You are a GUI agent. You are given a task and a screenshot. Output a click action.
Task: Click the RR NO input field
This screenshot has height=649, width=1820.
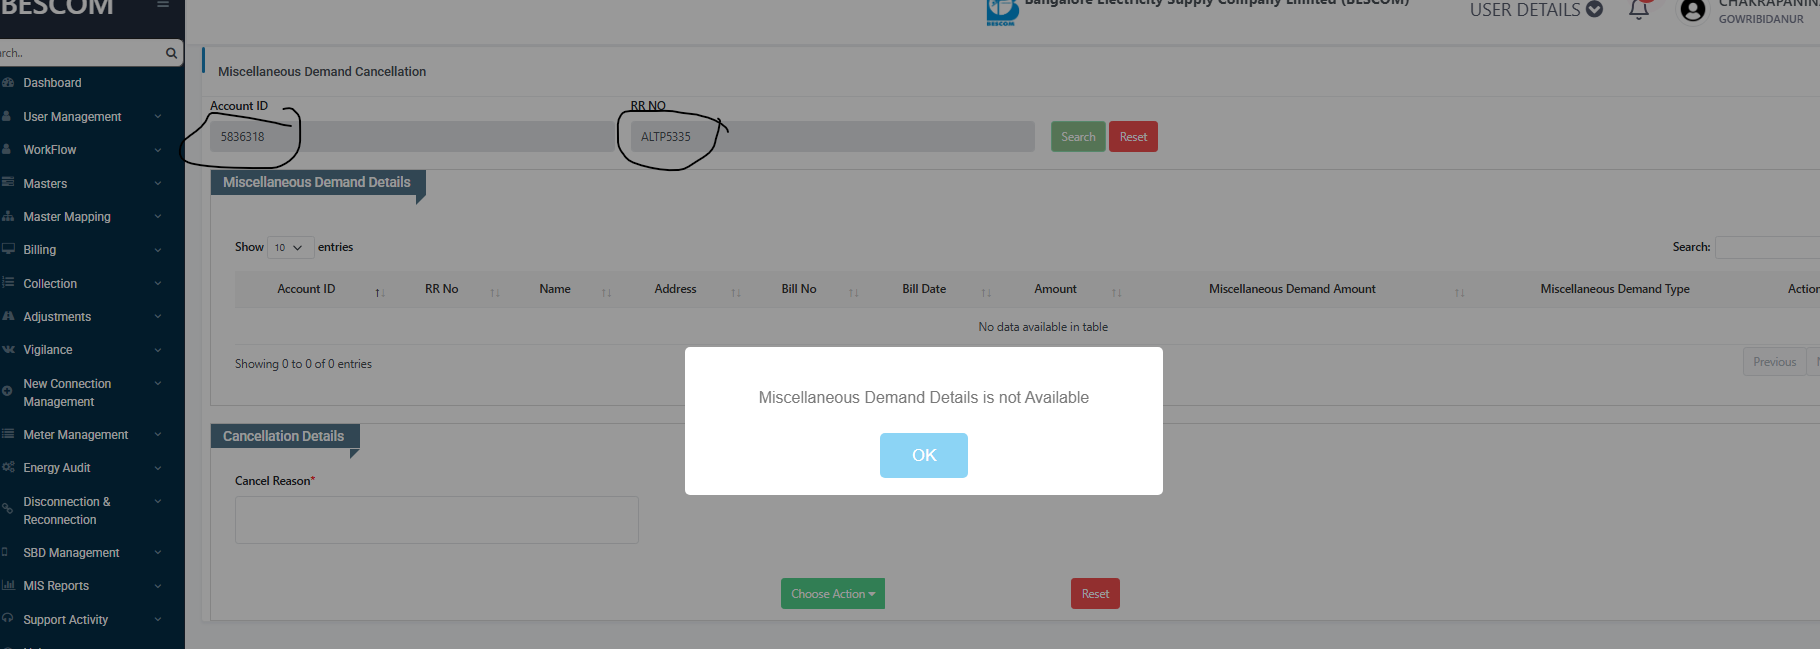(x=832, y=137)
